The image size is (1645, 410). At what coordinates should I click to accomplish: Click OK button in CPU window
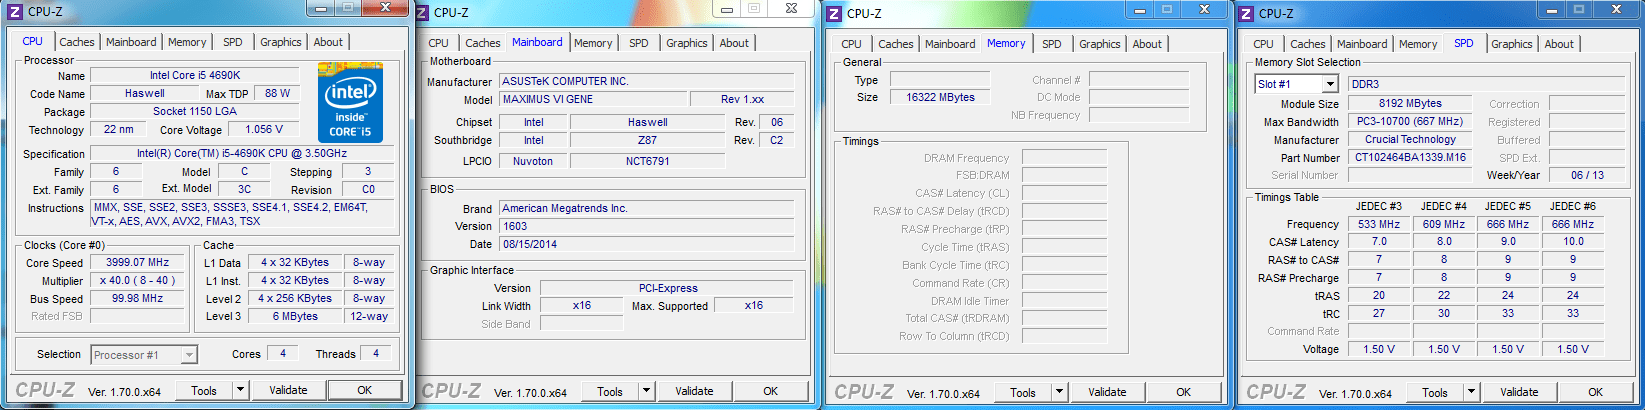tap(365, 390)
